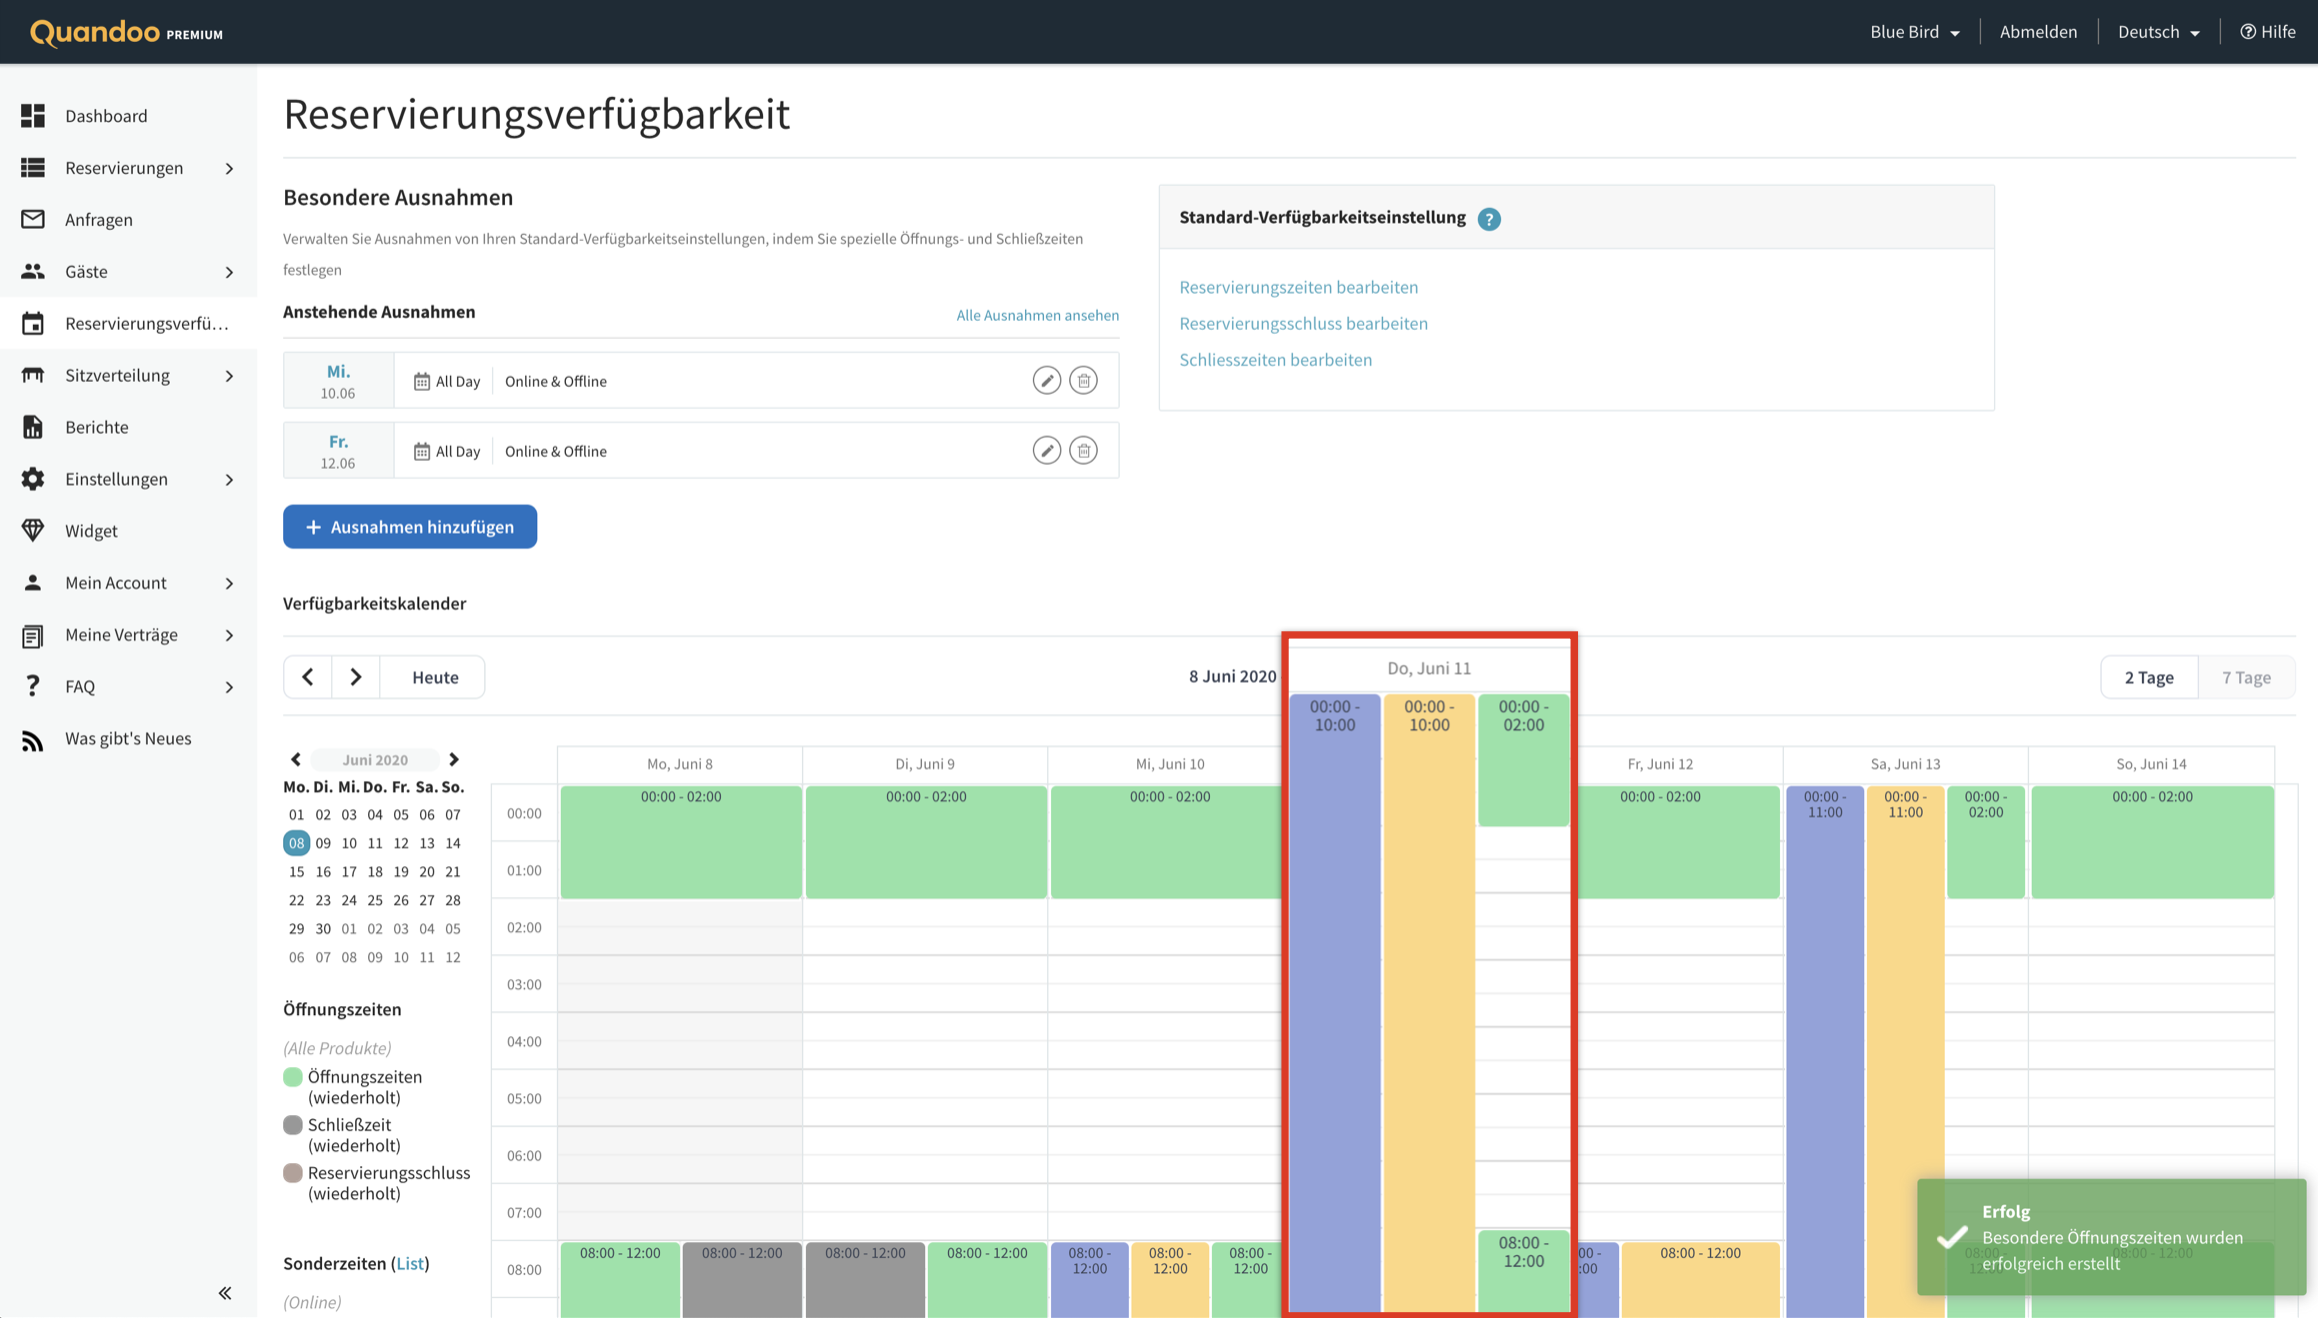Switch to 2 Tage view
This screenshot has height=1318, width=2318.
click(2149, 678)
